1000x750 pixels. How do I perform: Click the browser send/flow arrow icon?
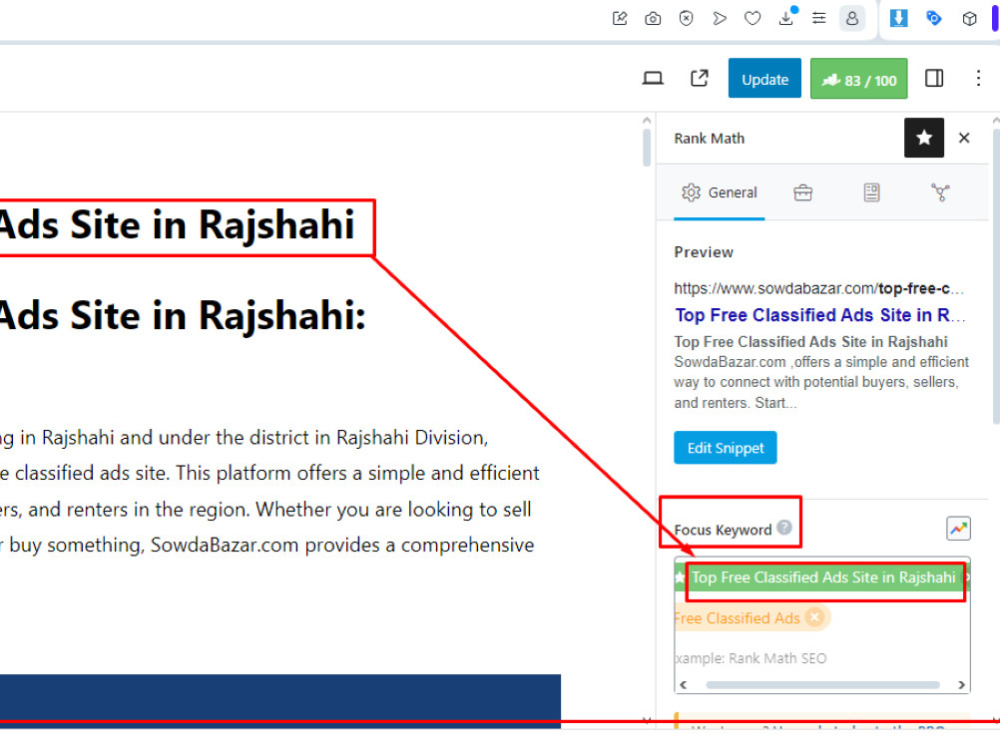[x=719, y=18]
